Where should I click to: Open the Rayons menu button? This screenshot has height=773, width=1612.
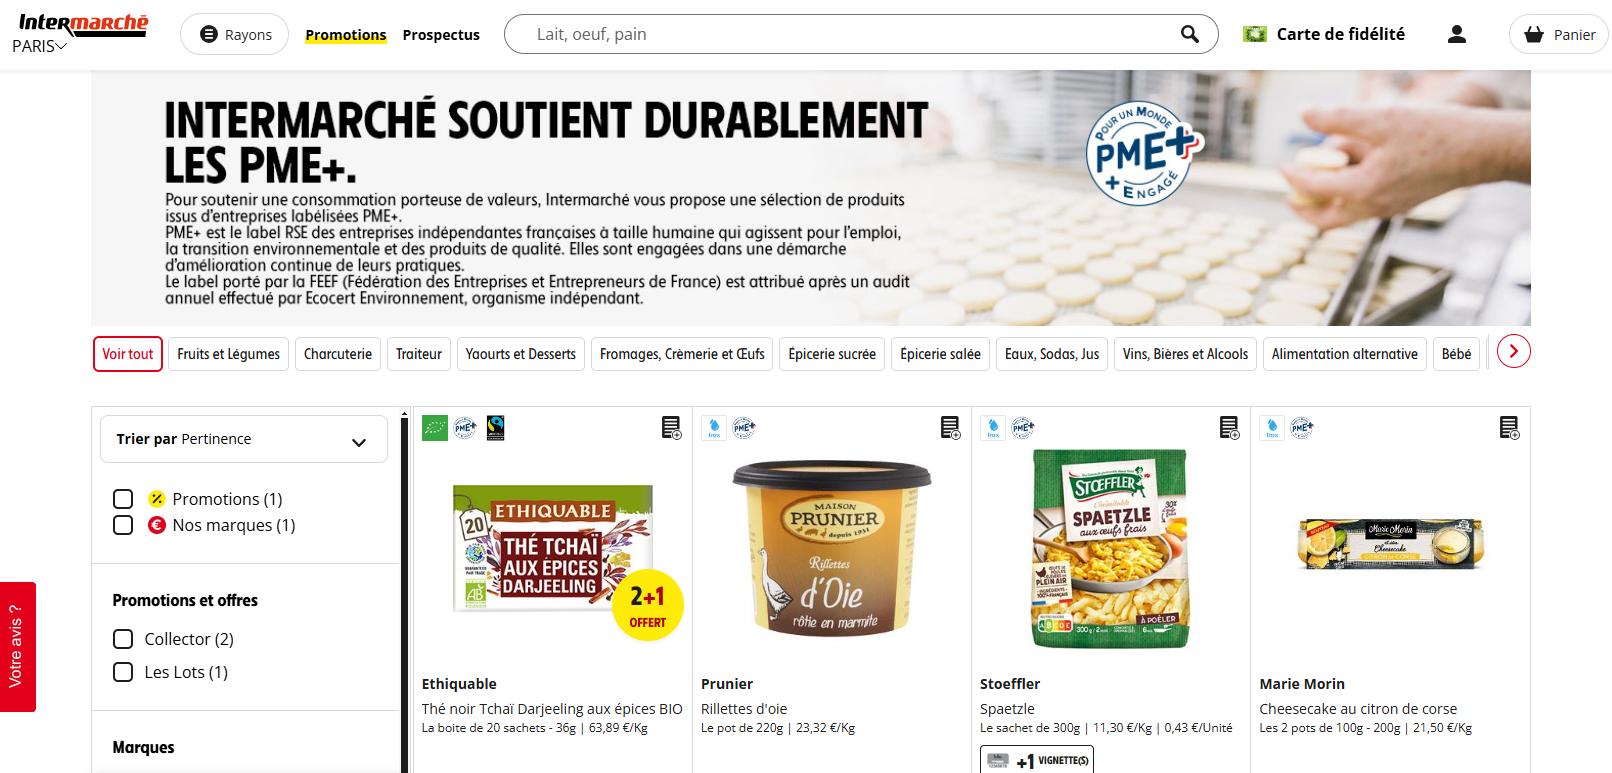[235, 34]
